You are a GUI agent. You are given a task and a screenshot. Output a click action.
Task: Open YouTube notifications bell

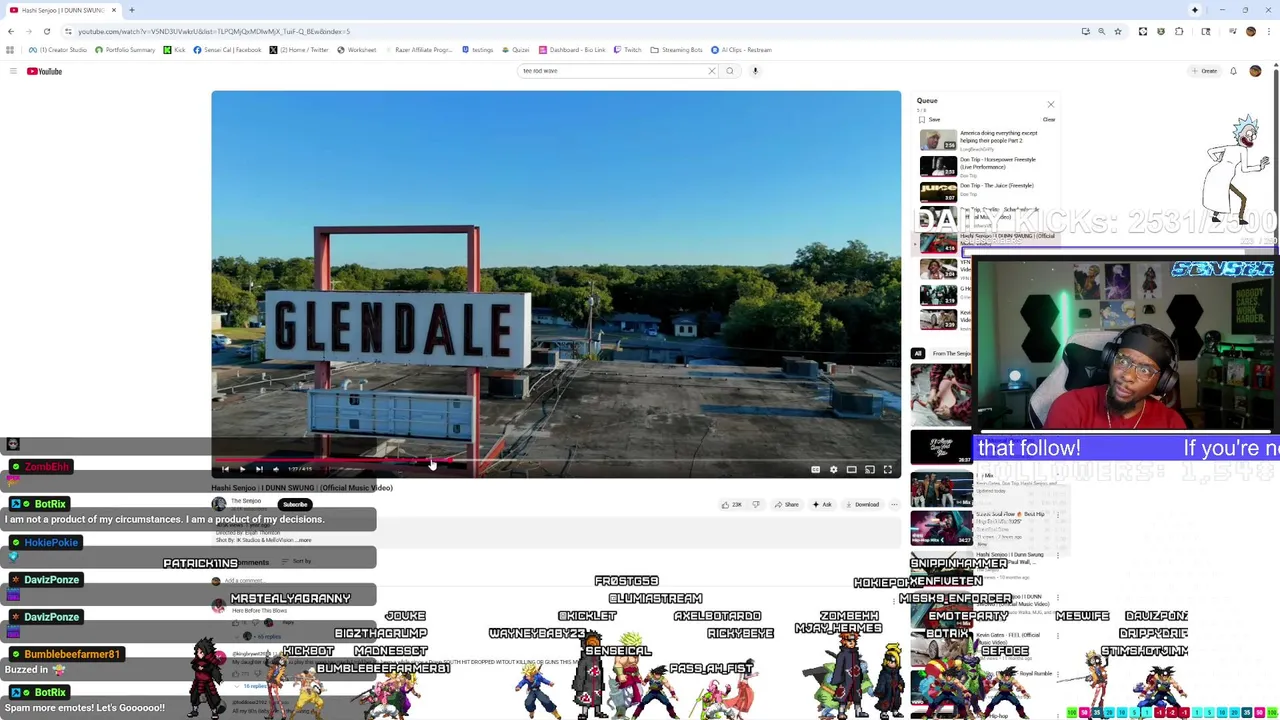click(x=1233, y=71)
